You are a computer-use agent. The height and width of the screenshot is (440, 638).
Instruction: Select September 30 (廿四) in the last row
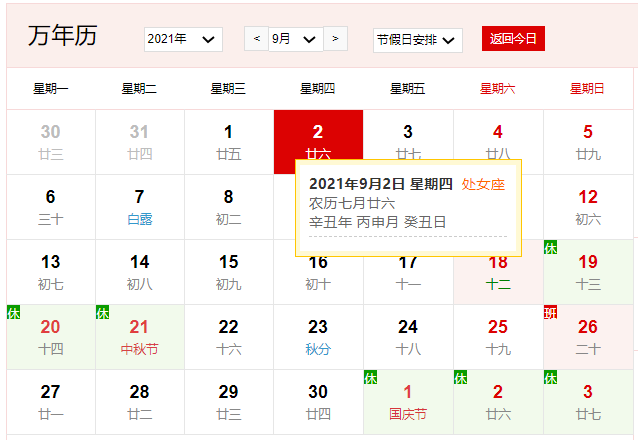tap(318, 402)
